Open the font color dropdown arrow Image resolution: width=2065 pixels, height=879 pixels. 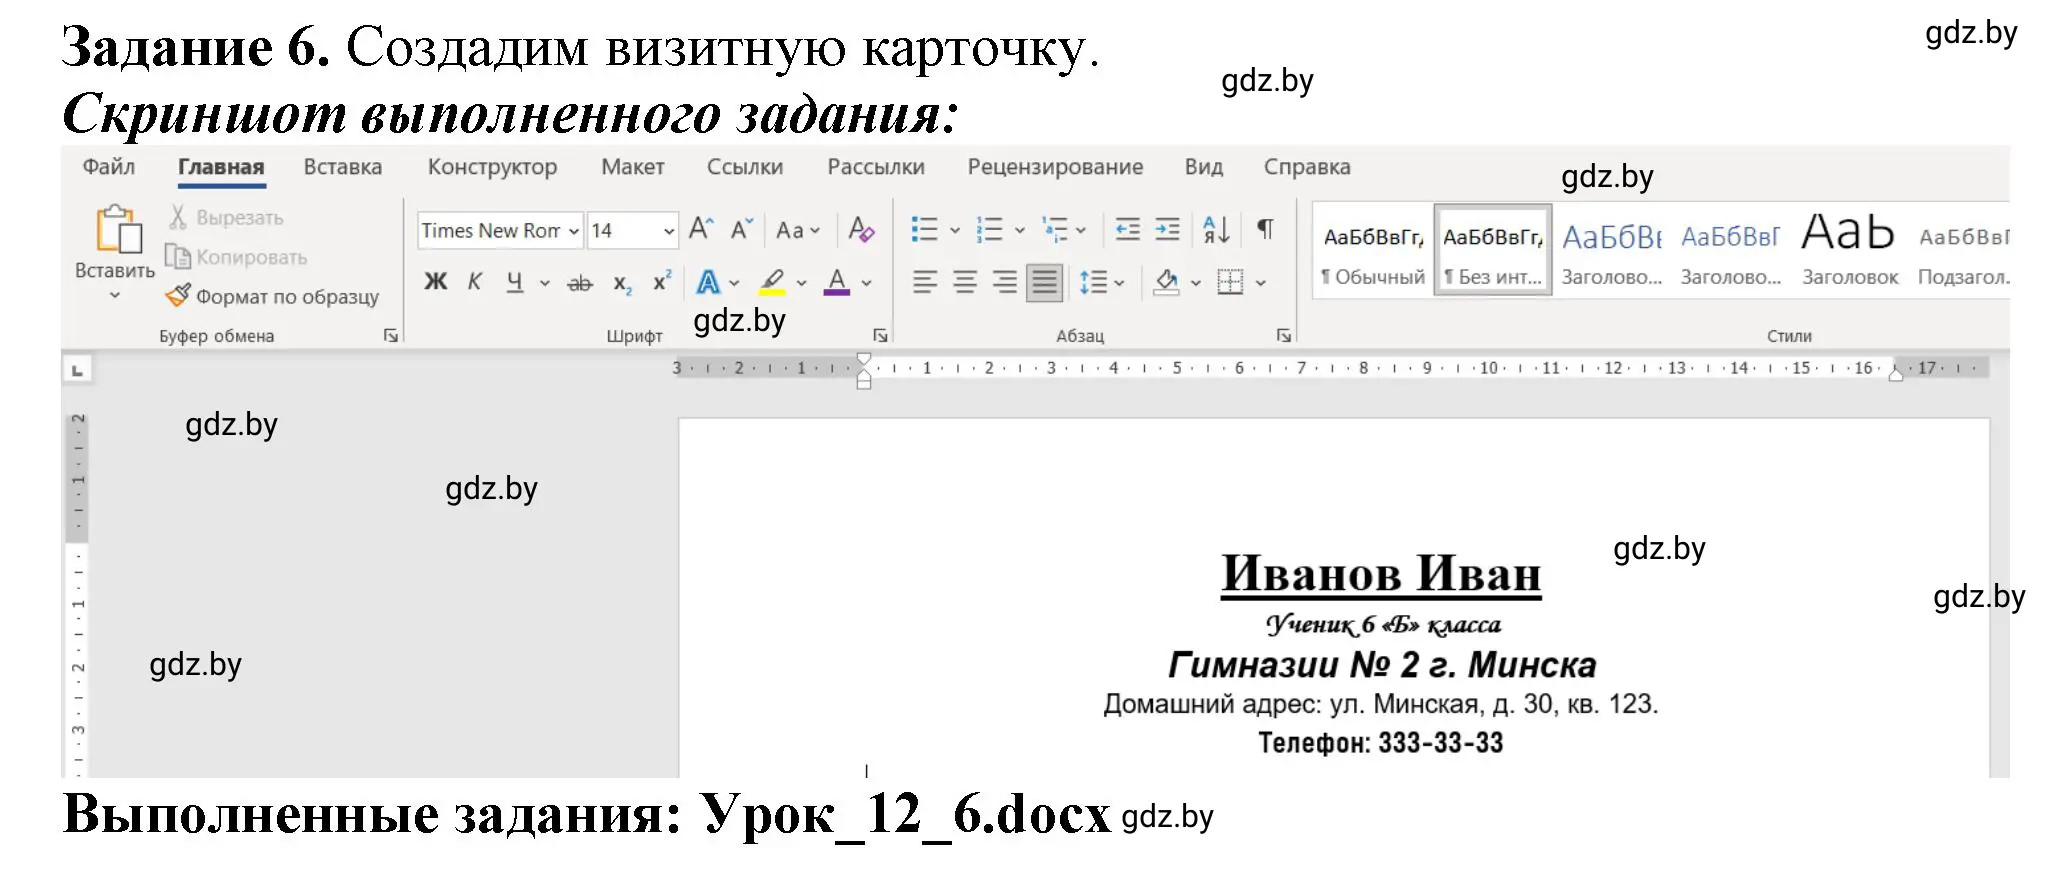[866, 283]
